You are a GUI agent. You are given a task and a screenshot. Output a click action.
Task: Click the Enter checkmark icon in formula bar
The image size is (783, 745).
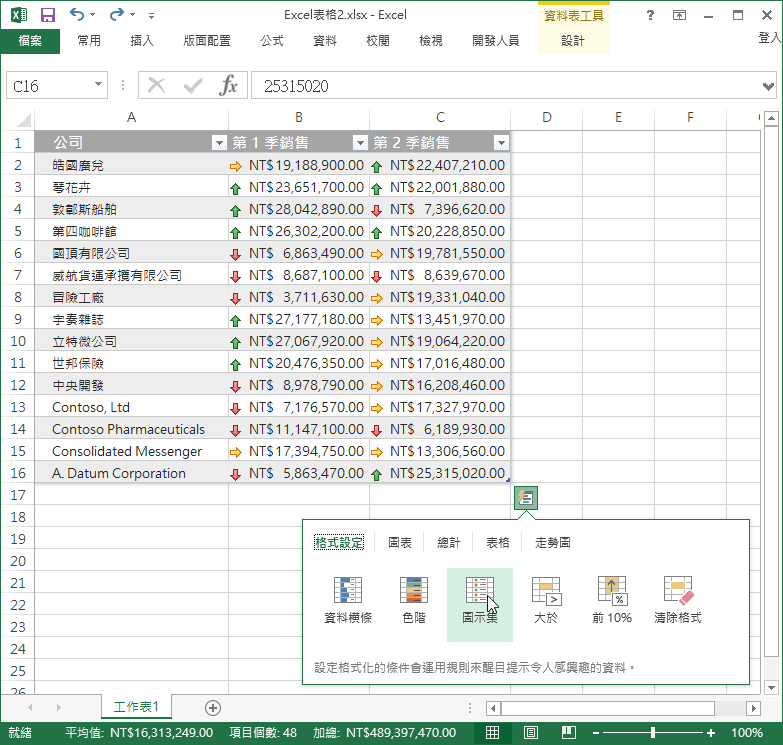point(193,85)
